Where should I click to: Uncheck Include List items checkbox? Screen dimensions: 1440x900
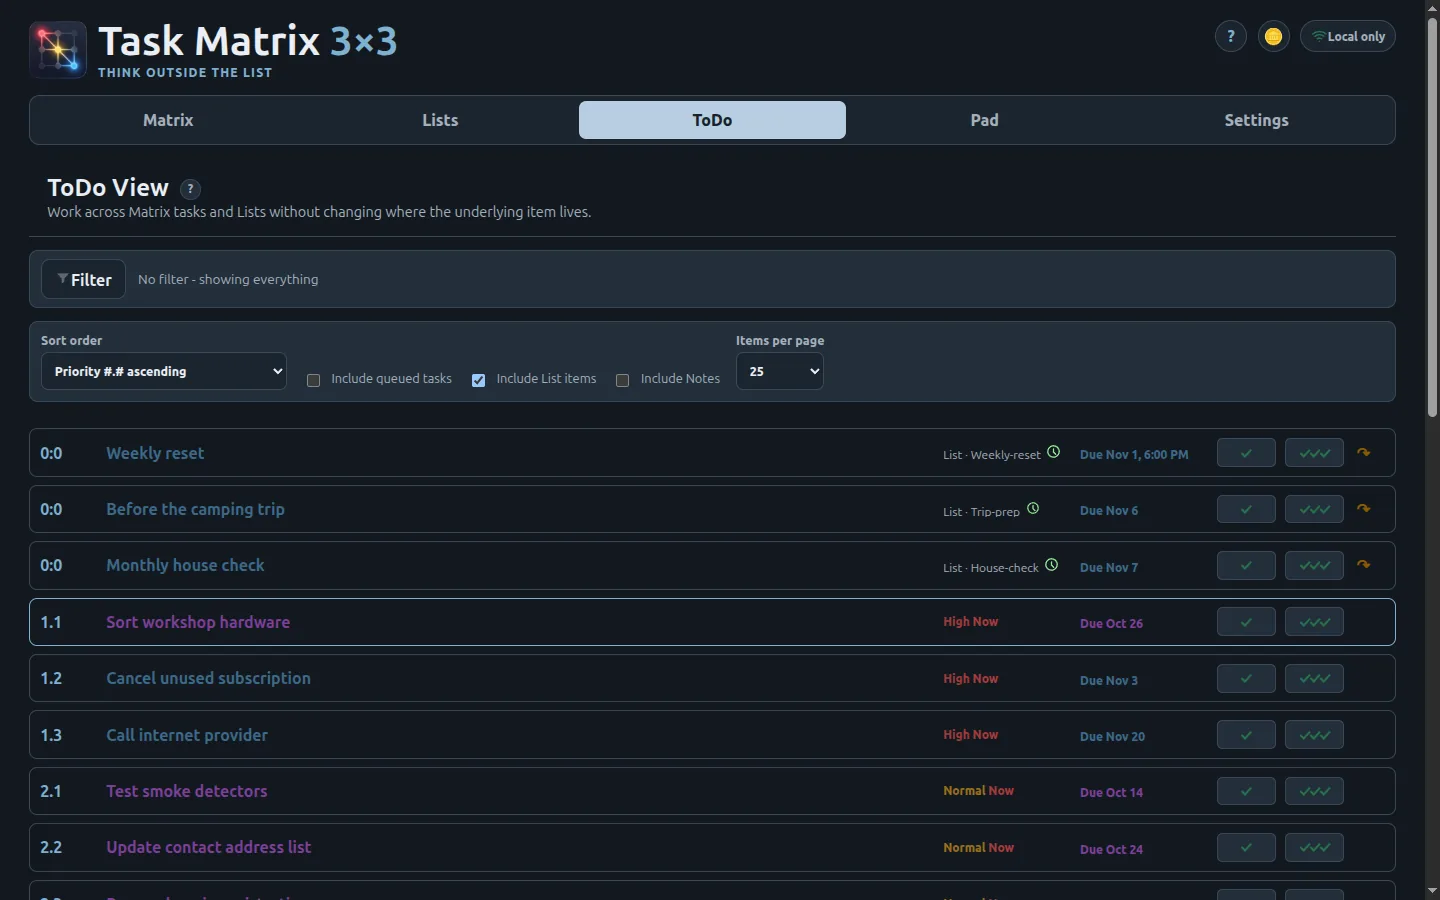[478, 380]
